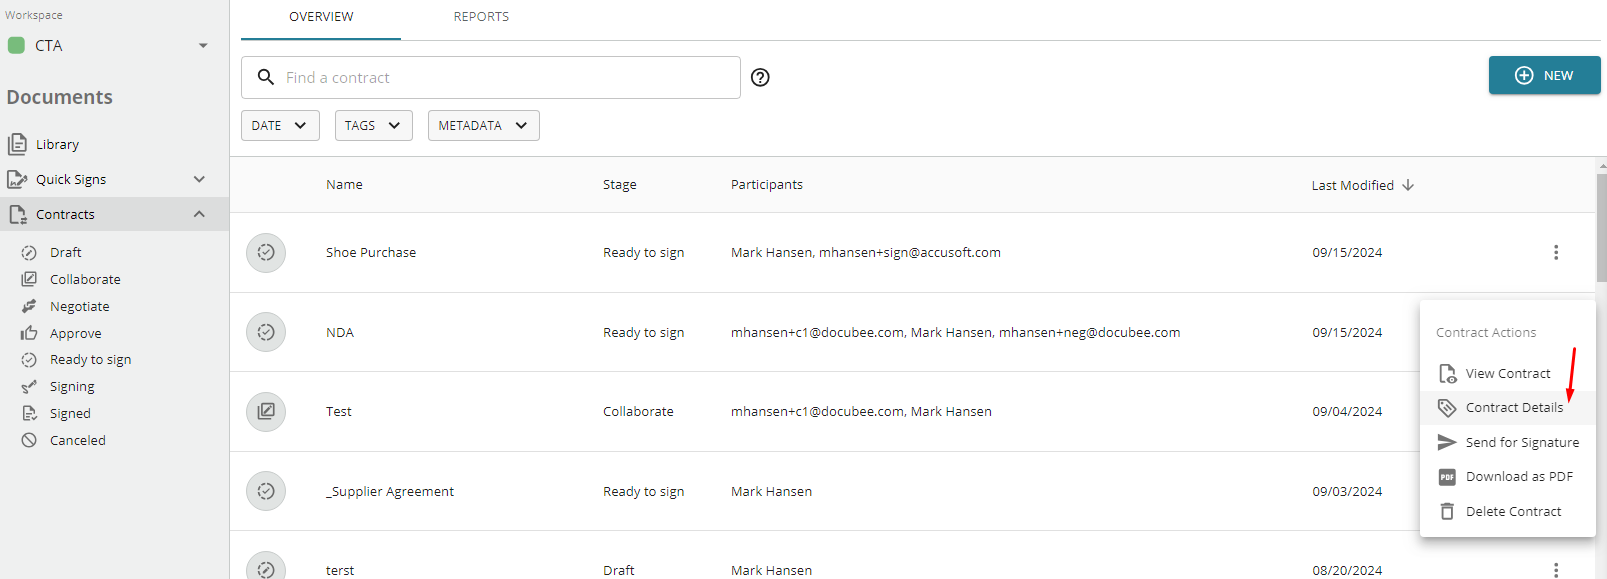Click the Test row collaborate icon
This screenshot has width=1607, height=579.
[x=266, y=411]
